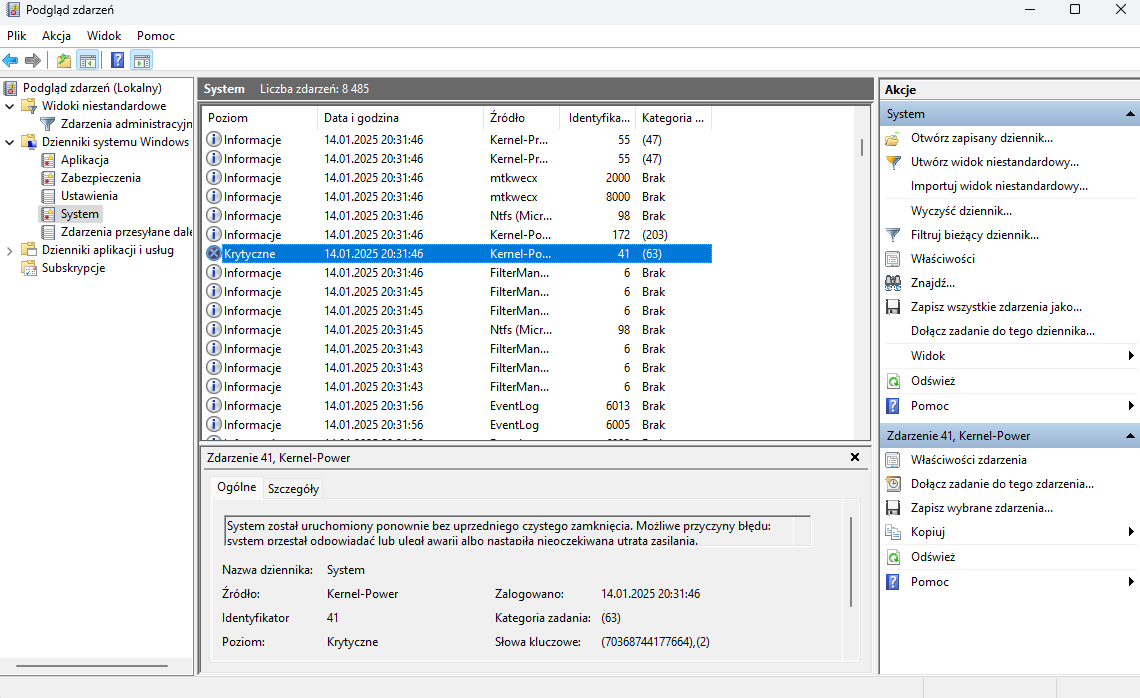The width and height of the screenshot is (1140, 698).
Task: Click the Znajdź binoculars action
Action: click(932, 283)
